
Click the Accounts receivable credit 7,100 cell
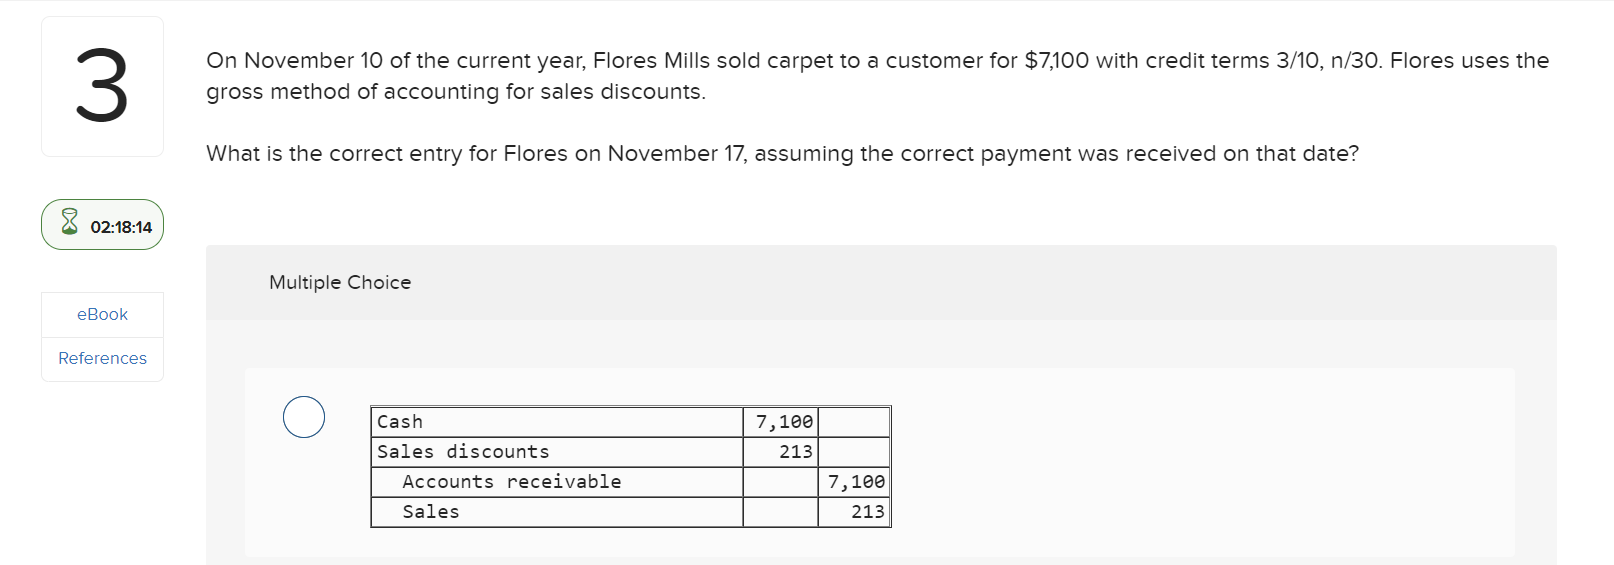pyautogui.click(x=855, y=482)
